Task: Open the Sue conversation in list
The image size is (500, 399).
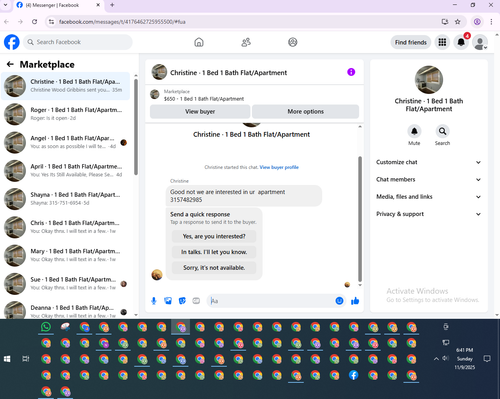Action: 66,284
